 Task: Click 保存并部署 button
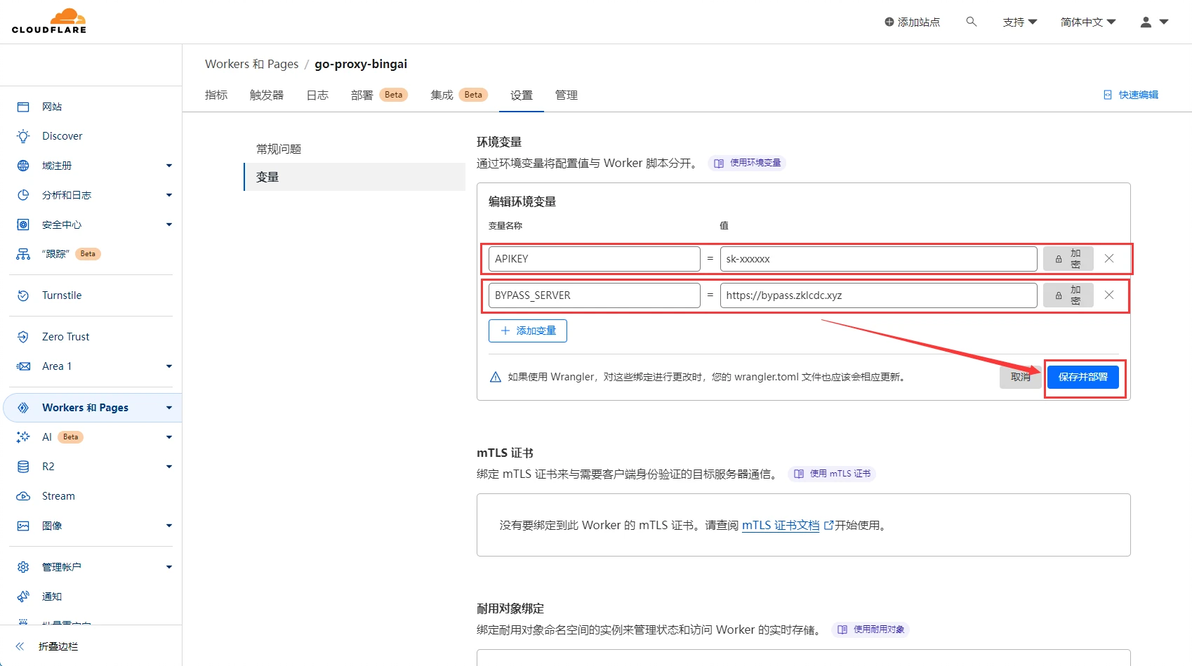pos(1083,377)
